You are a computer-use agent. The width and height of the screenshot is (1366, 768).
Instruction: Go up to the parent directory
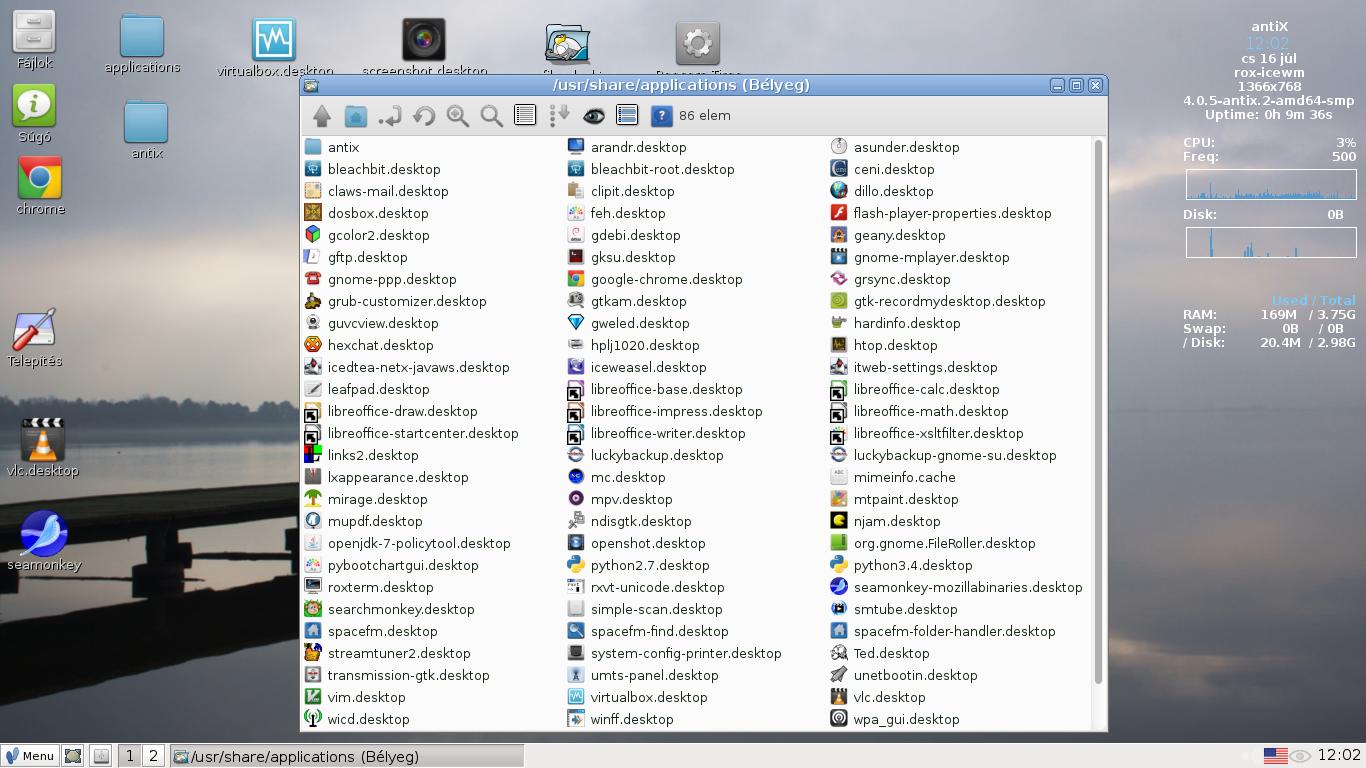point(322,116)
